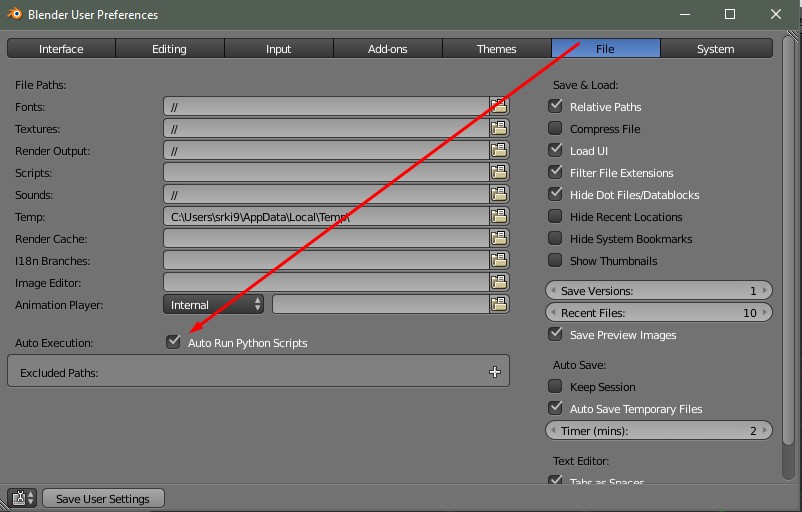Screen dimensions: 802x512
Task: Click the folder icon beside Fonts path
Action: pyautogui.click(x=499, y=107)
